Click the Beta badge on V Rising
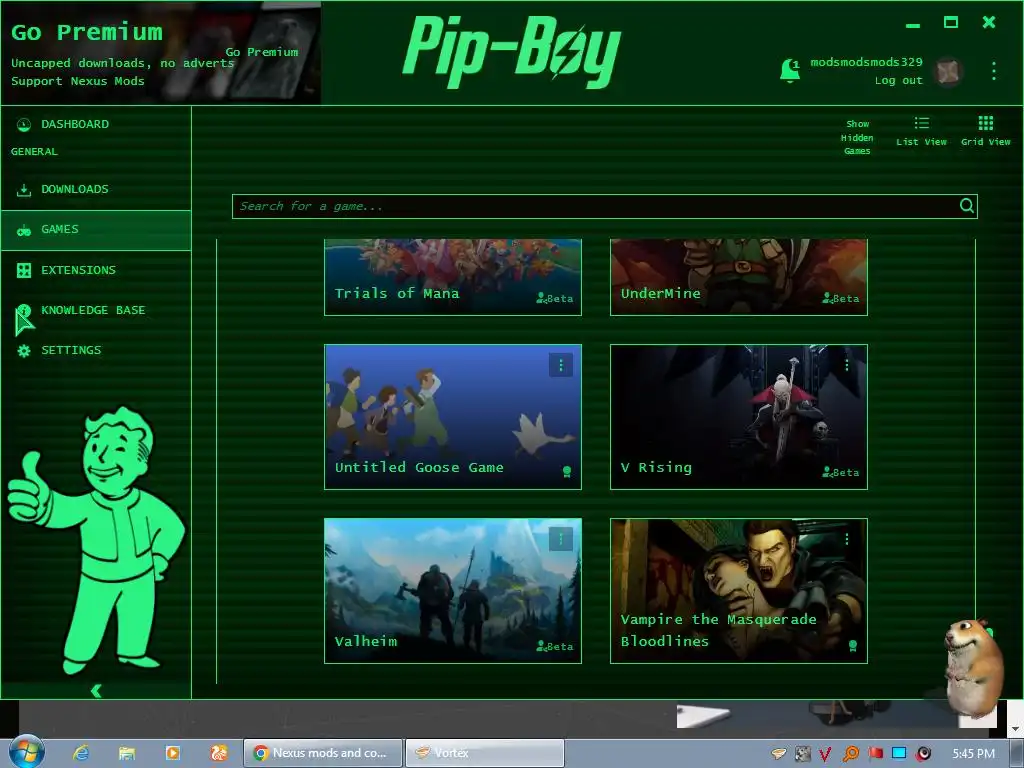Image resolution: width=1024 pixels, height=768 pixels. (x=840, y=472)
